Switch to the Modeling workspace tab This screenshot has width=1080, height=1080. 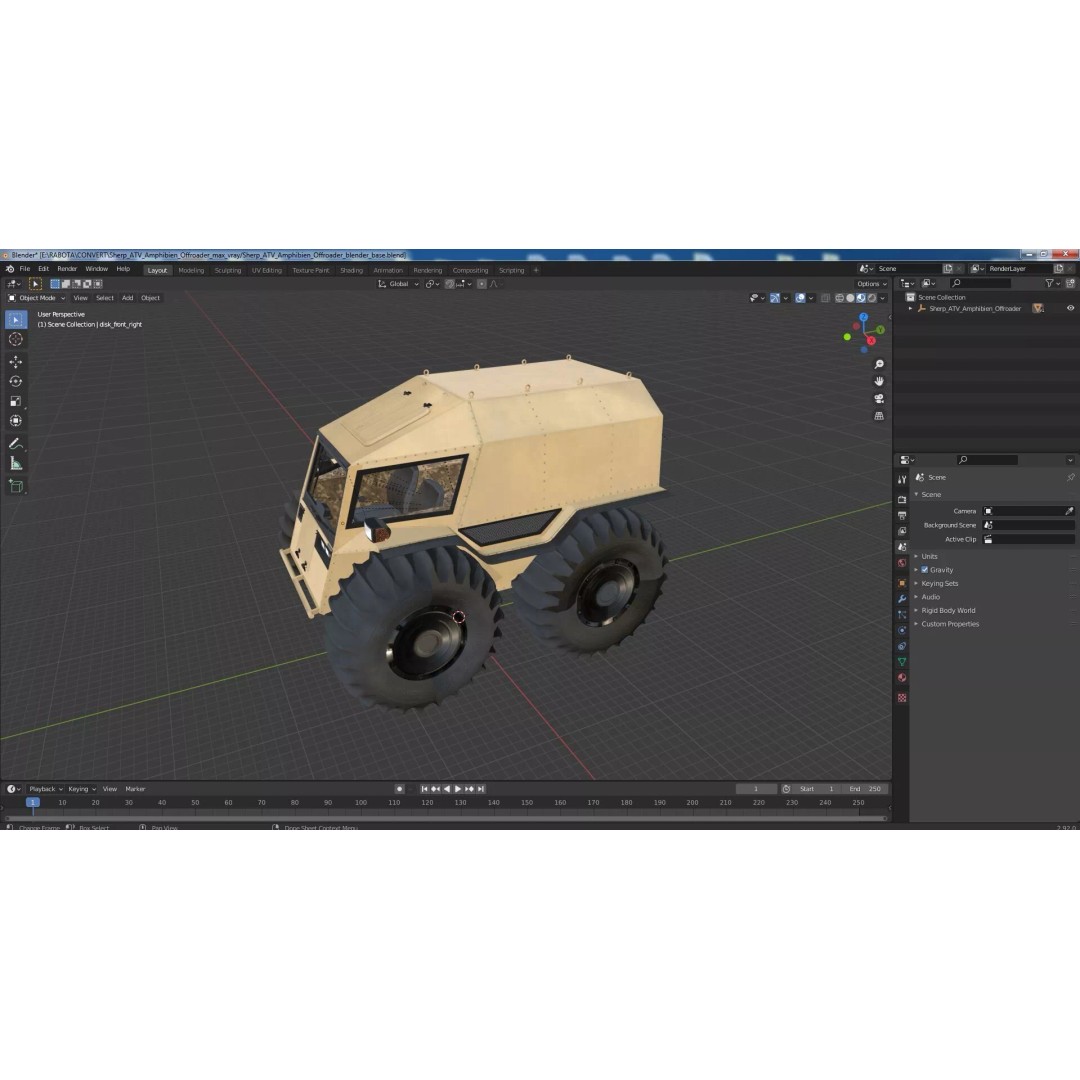191,271
